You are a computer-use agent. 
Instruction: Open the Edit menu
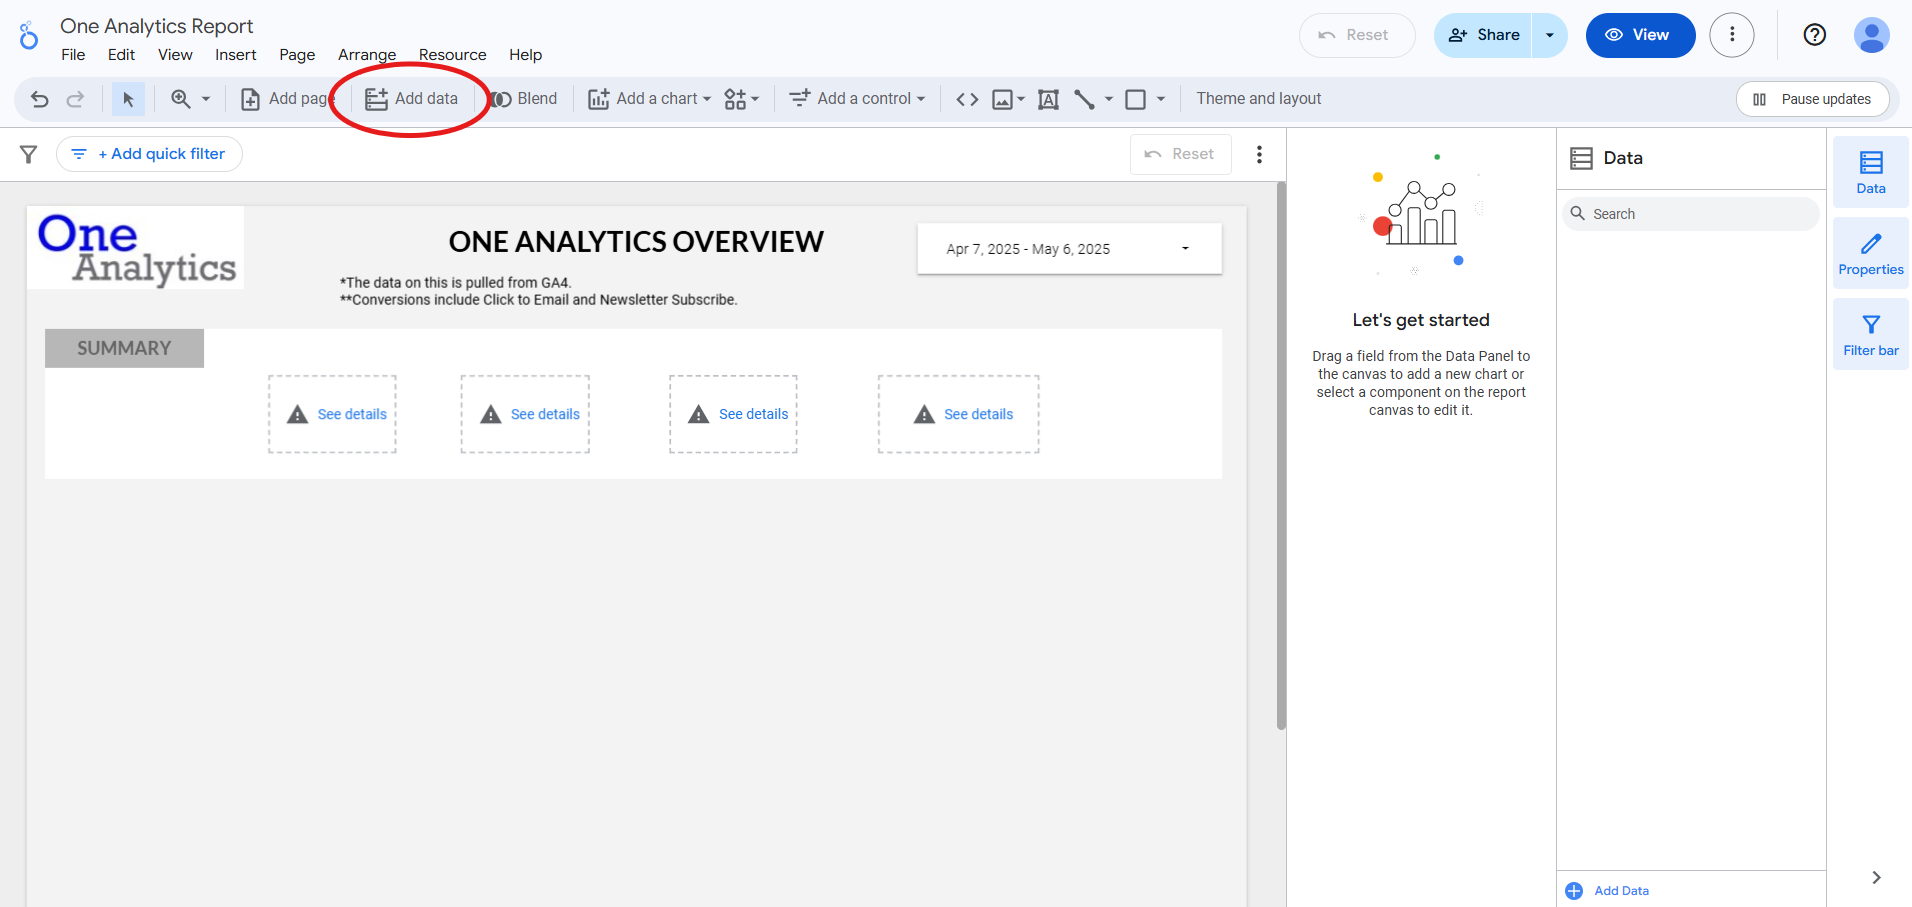coord(121,55)
